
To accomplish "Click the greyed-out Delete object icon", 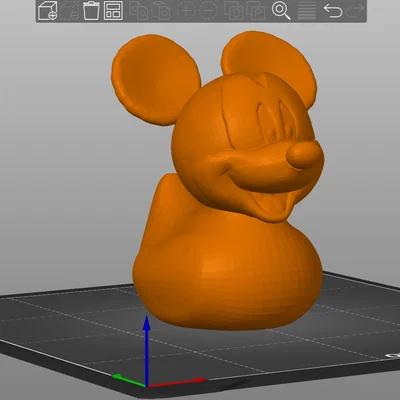I will tap(70, 10).
